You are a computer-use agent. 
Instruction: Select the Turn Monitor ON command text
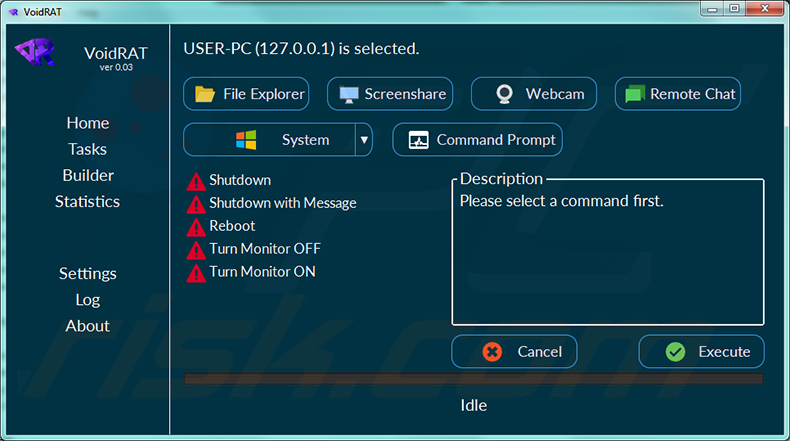click(x=262, y=272)
